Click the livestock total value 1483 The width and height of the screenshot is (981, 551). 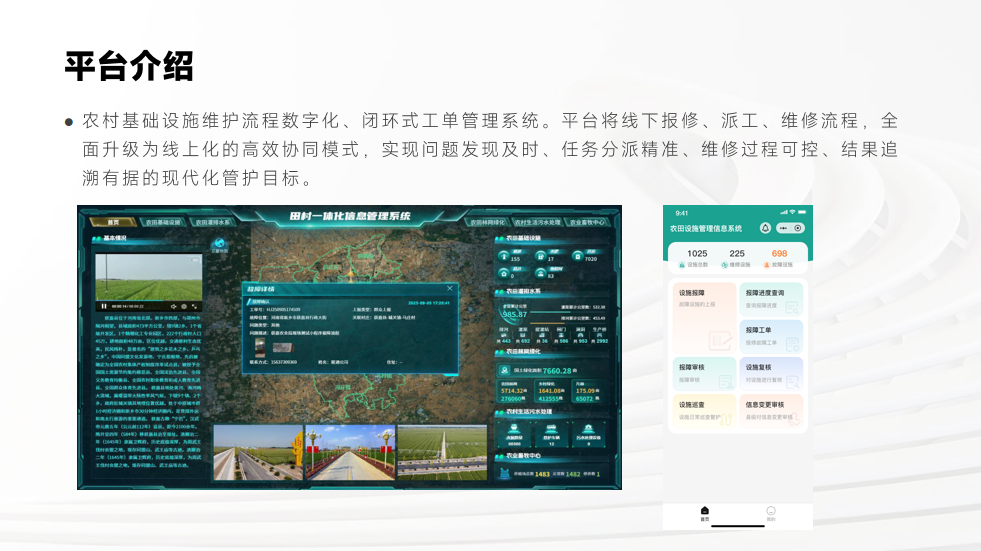coord(542,474)
